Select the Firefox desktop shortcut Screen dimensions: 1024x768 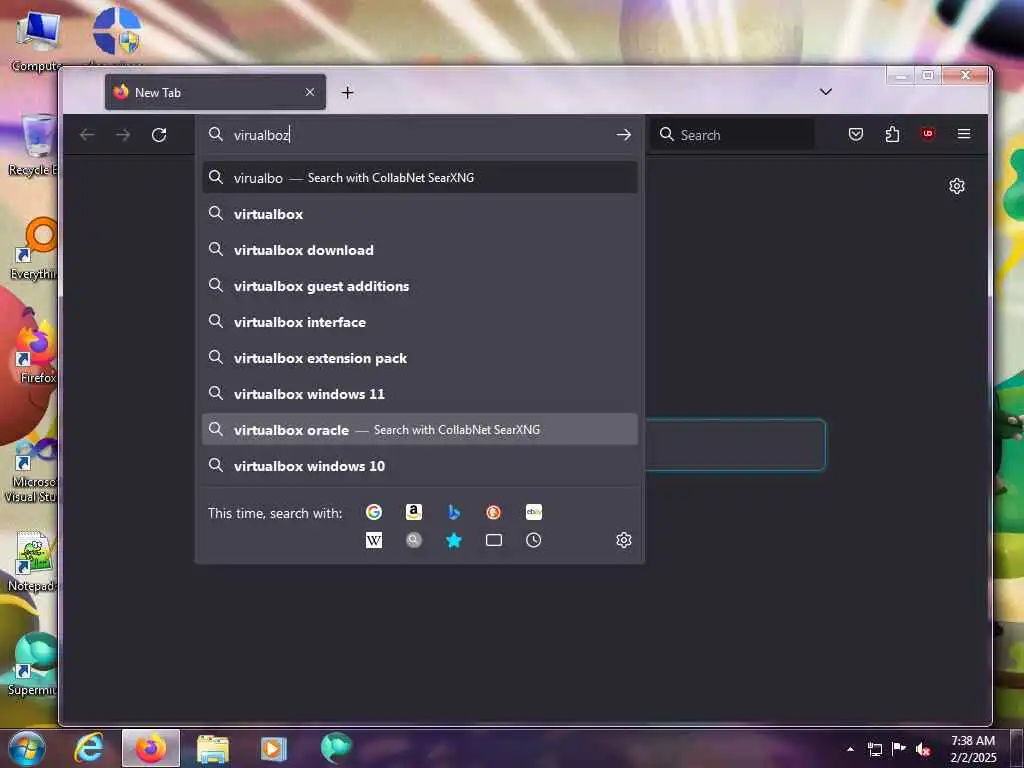click(x=36, y=351)
